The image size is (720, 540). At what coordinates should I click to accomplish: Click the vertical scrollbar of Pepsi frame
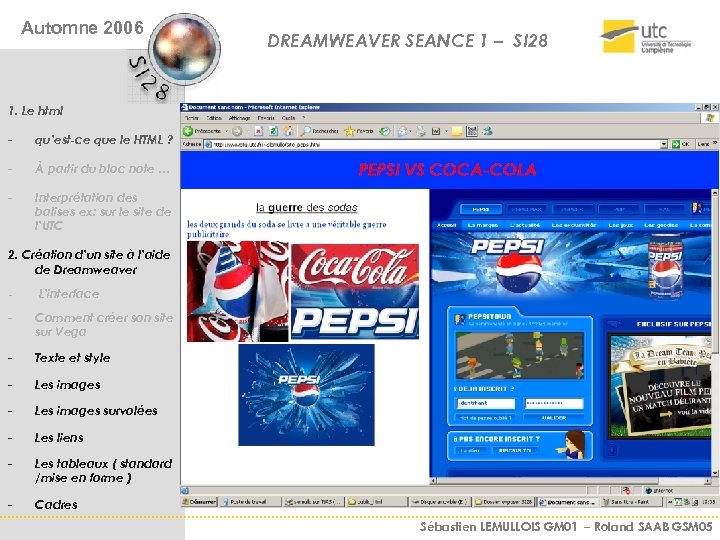click(x=715, y=333)
